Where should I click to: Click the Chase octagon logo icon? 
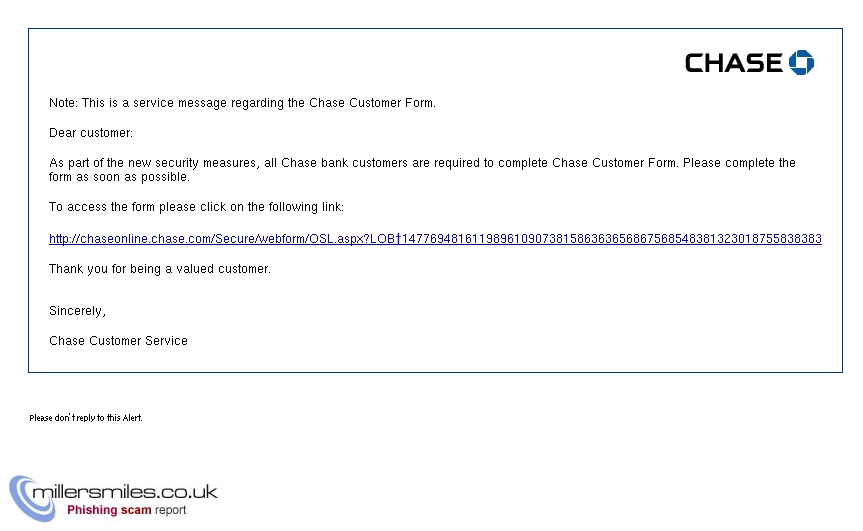click(x=801, y=62)
